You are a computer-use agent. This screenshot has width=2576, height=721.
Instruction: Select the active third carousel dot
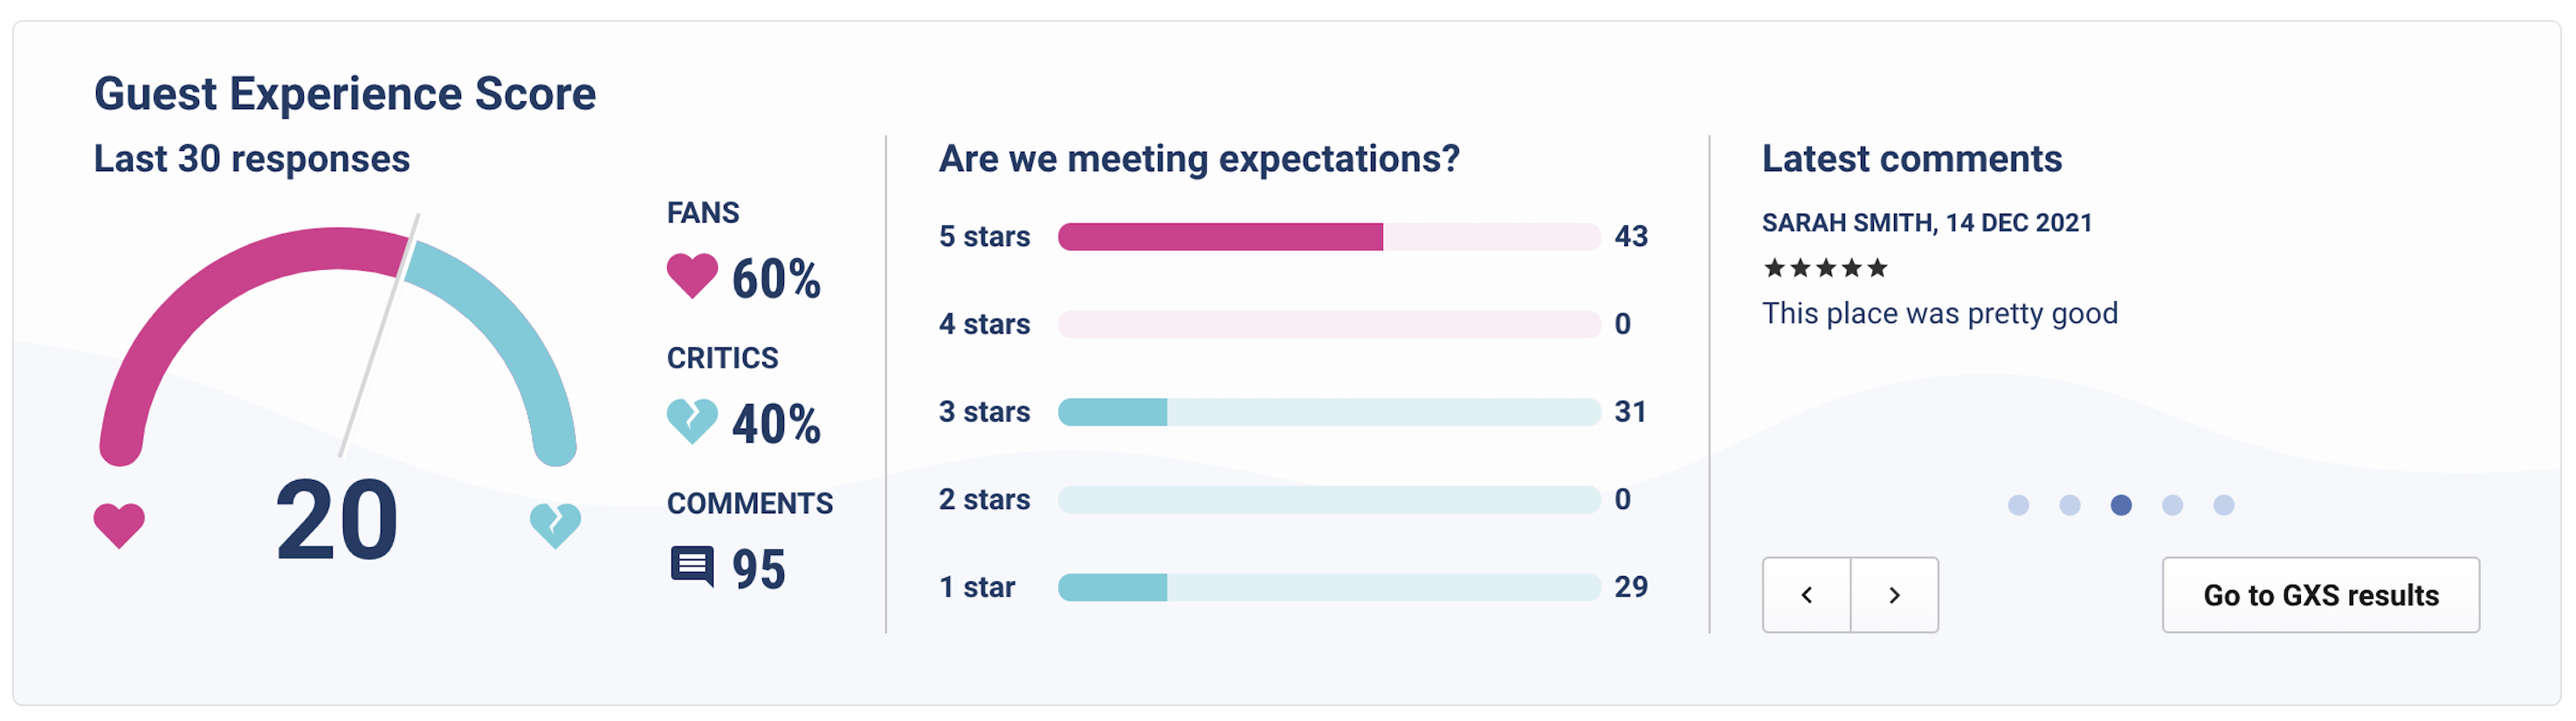click(x=2120, y=505)
